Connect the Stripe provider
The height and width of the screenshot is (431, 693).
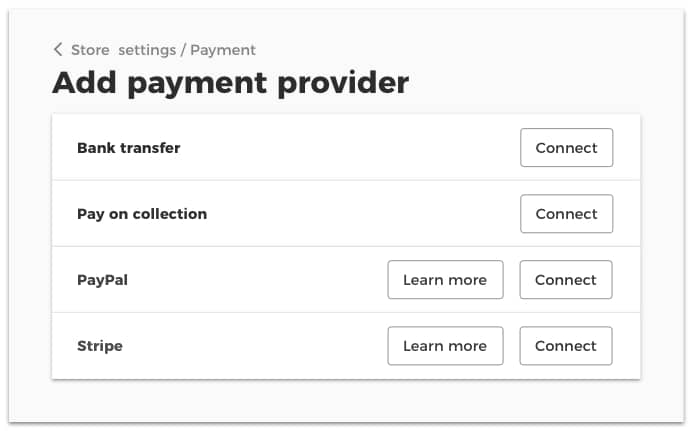click(565, 346)
